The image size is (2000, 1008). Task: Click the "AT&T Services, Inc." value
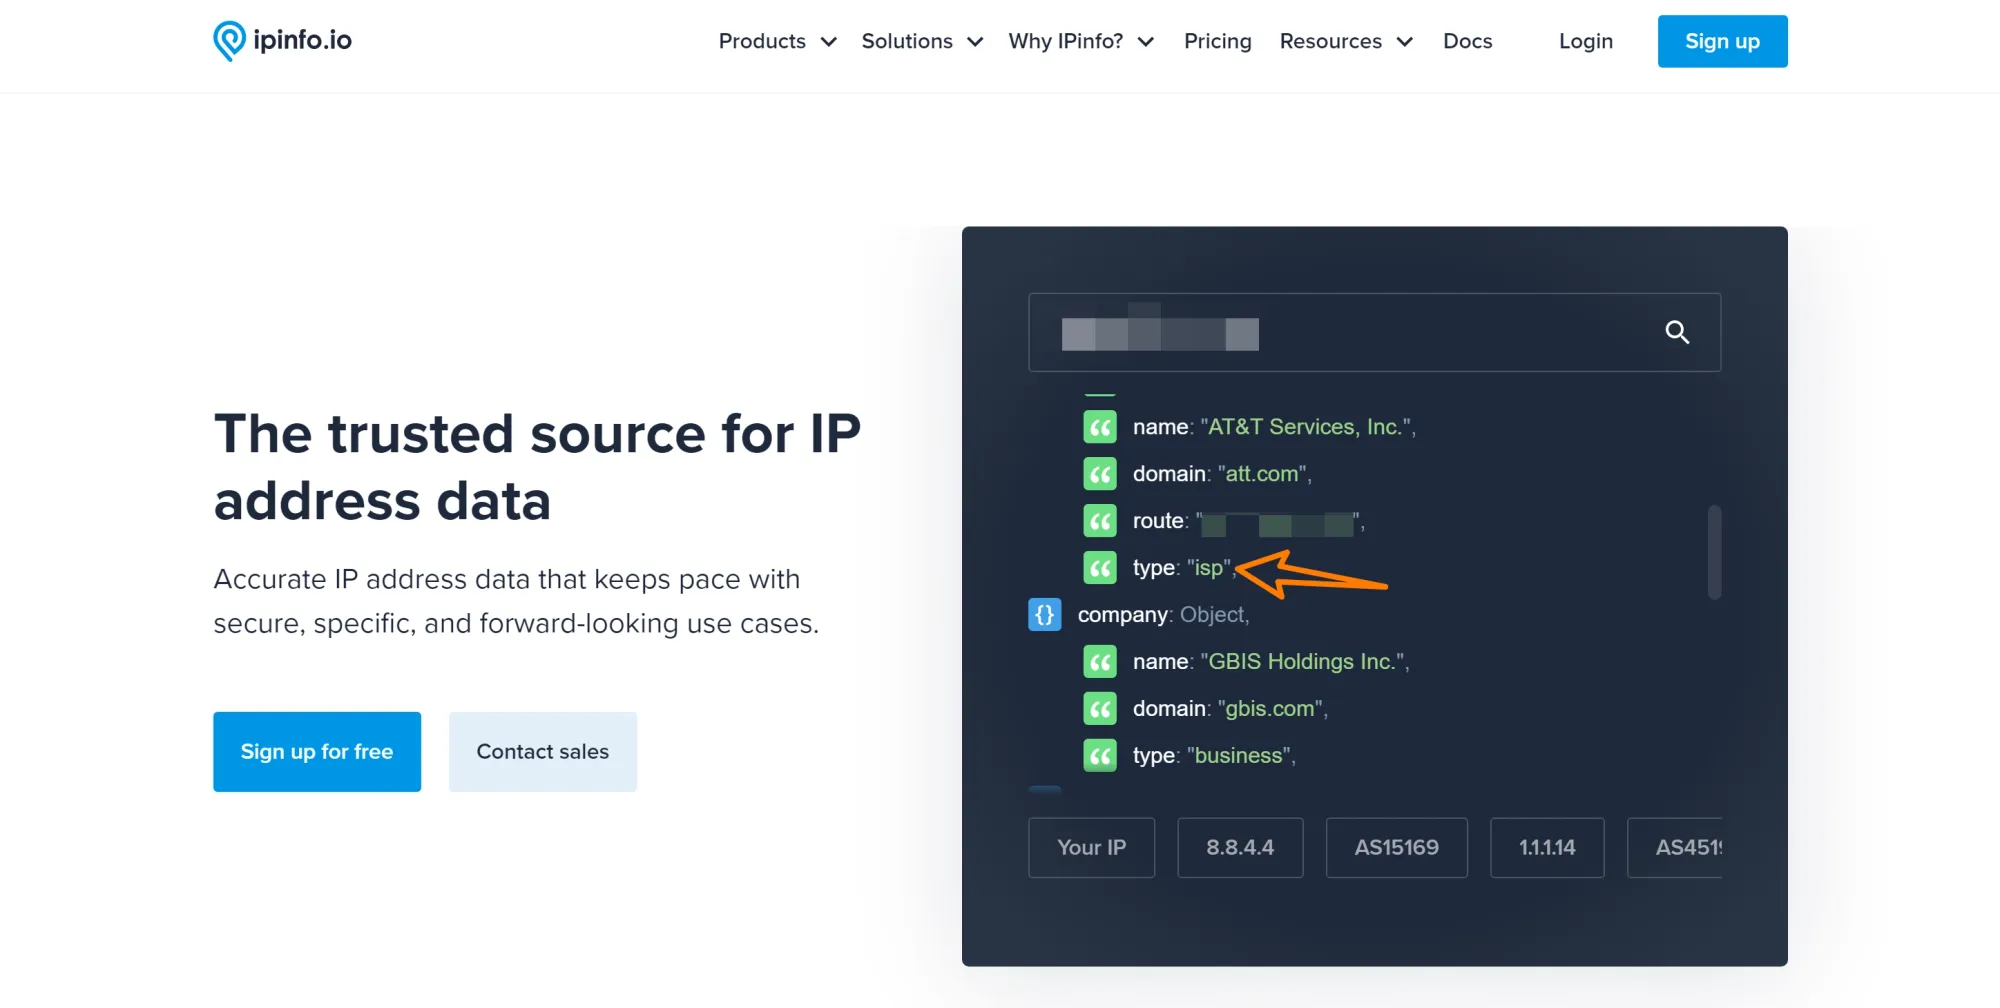[1305, 427]
